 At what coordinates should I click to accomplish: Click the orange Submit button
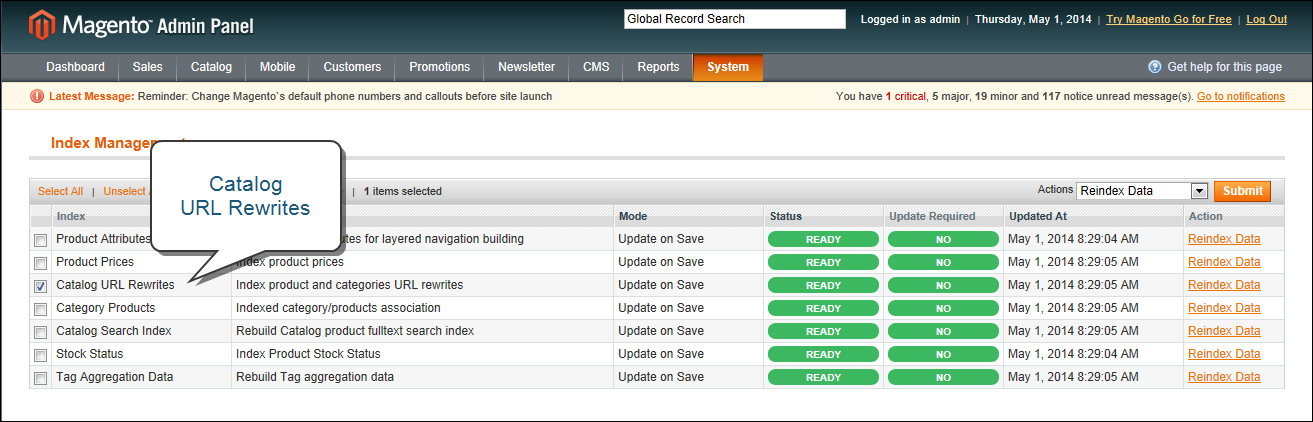pyautogui.click(x=1242, y=191)
